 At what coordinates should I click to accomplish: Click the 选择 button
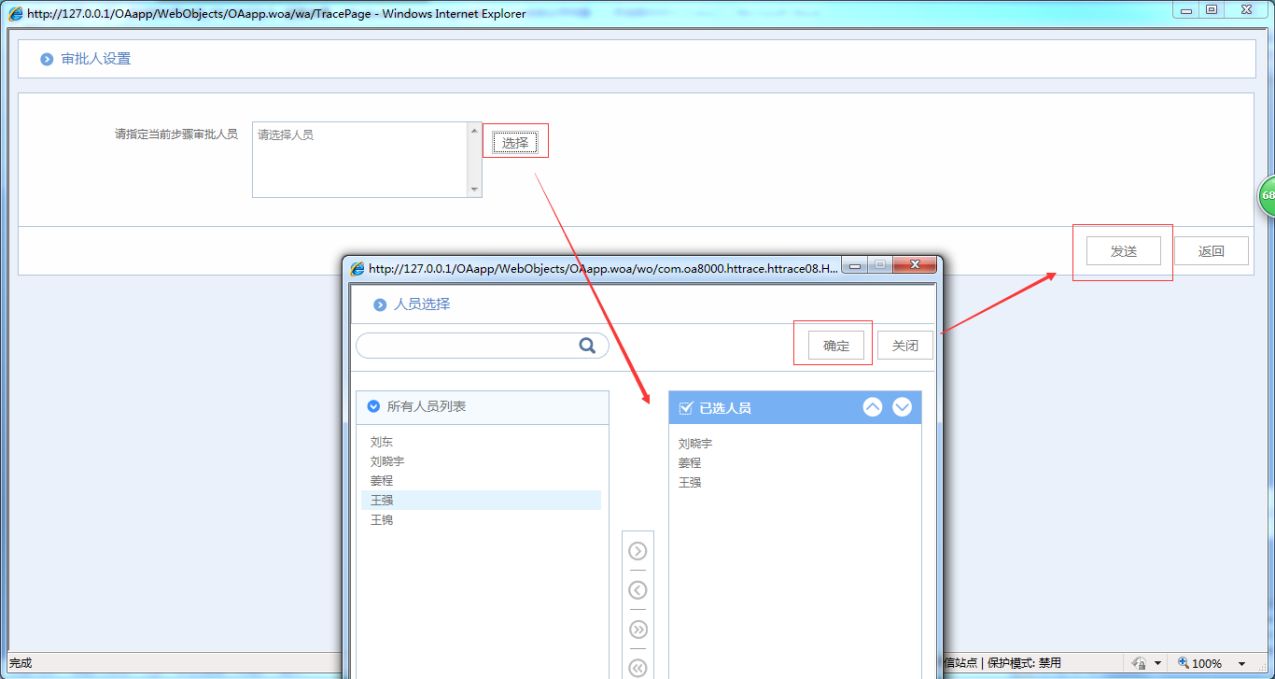click(515, 143)
